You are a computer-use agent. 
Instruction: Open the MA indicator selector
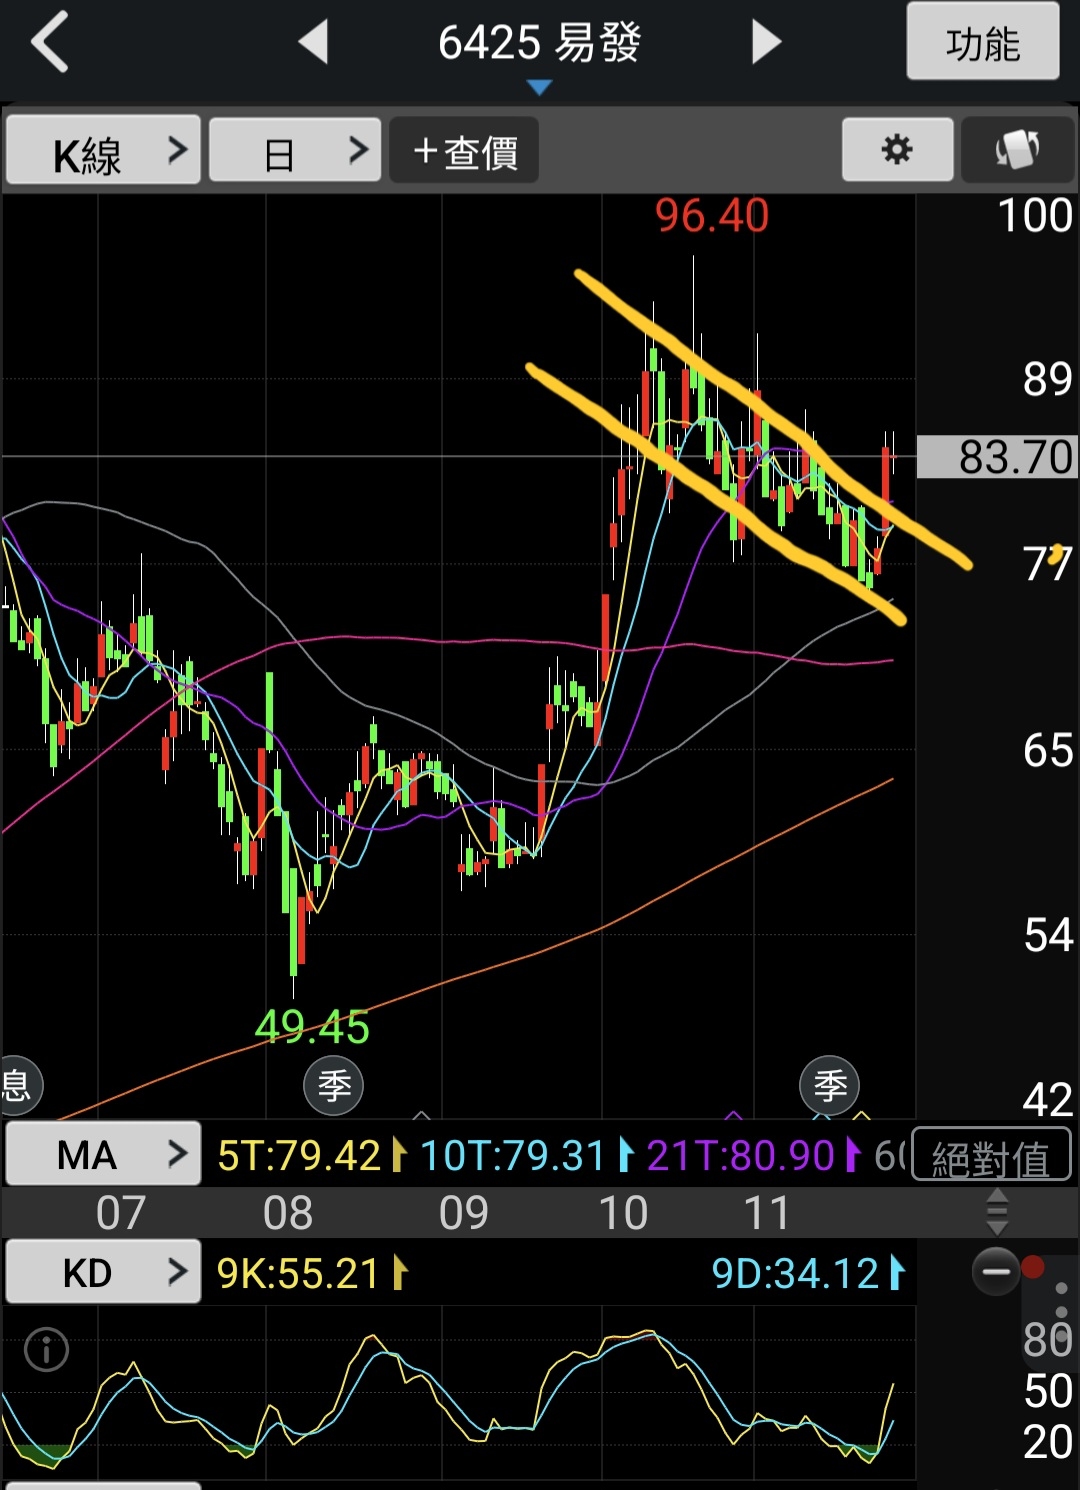(103, 1155)
